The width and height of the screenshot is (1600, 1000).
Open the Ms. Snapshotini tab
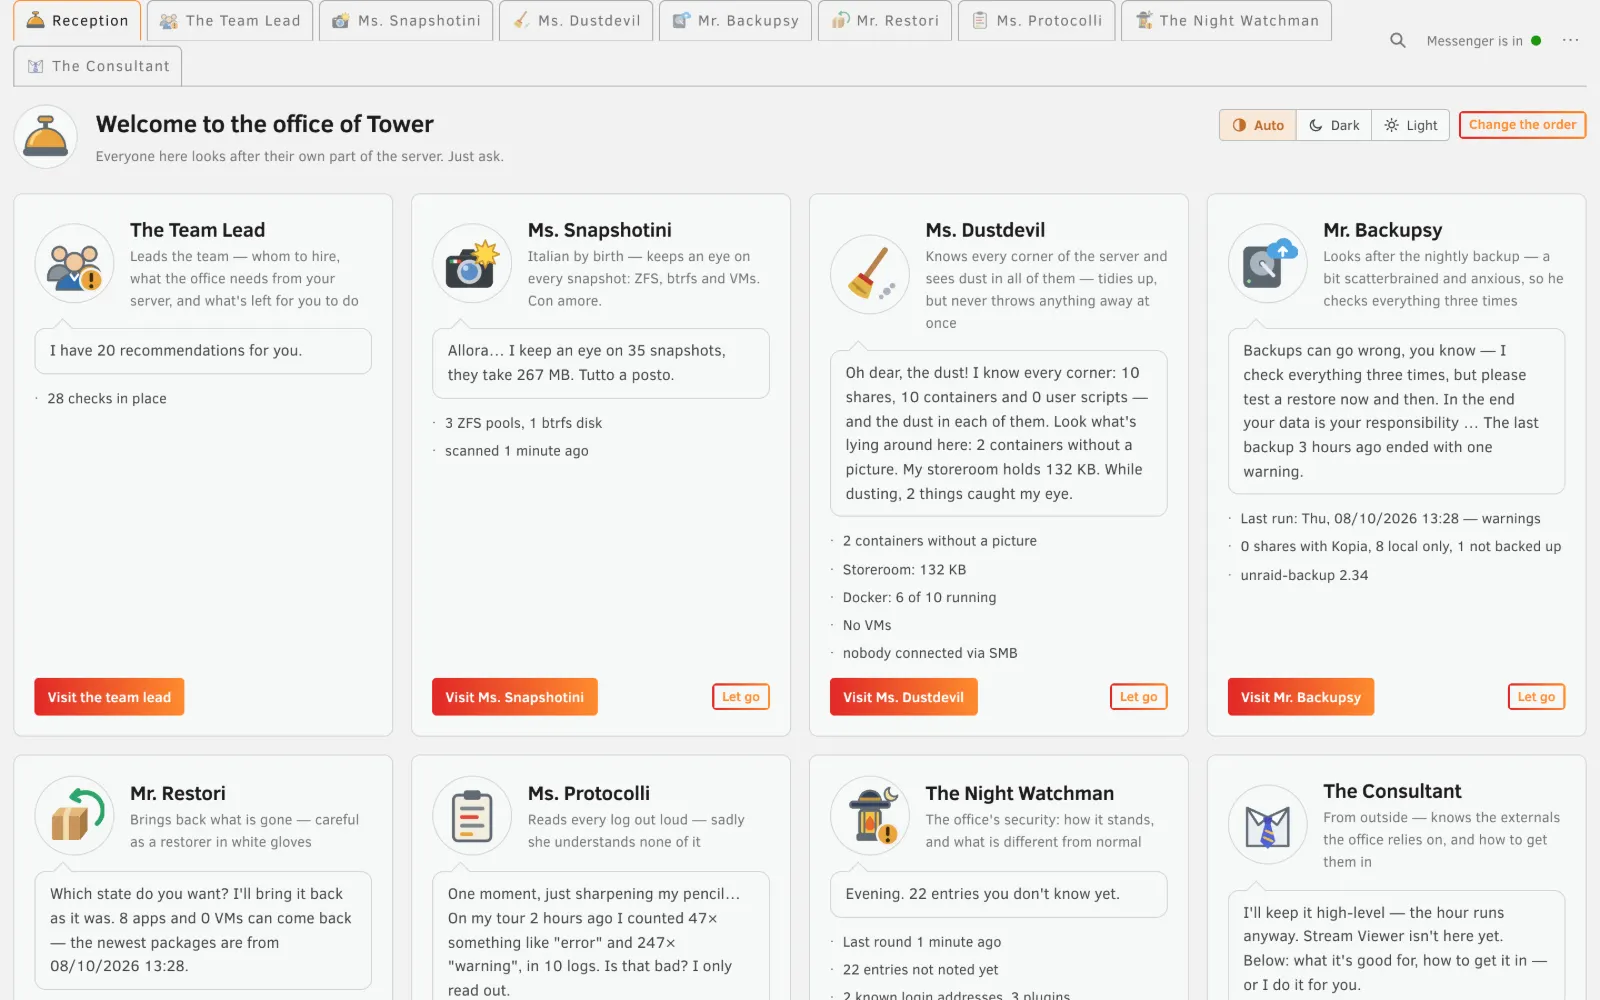coord(406,21)
